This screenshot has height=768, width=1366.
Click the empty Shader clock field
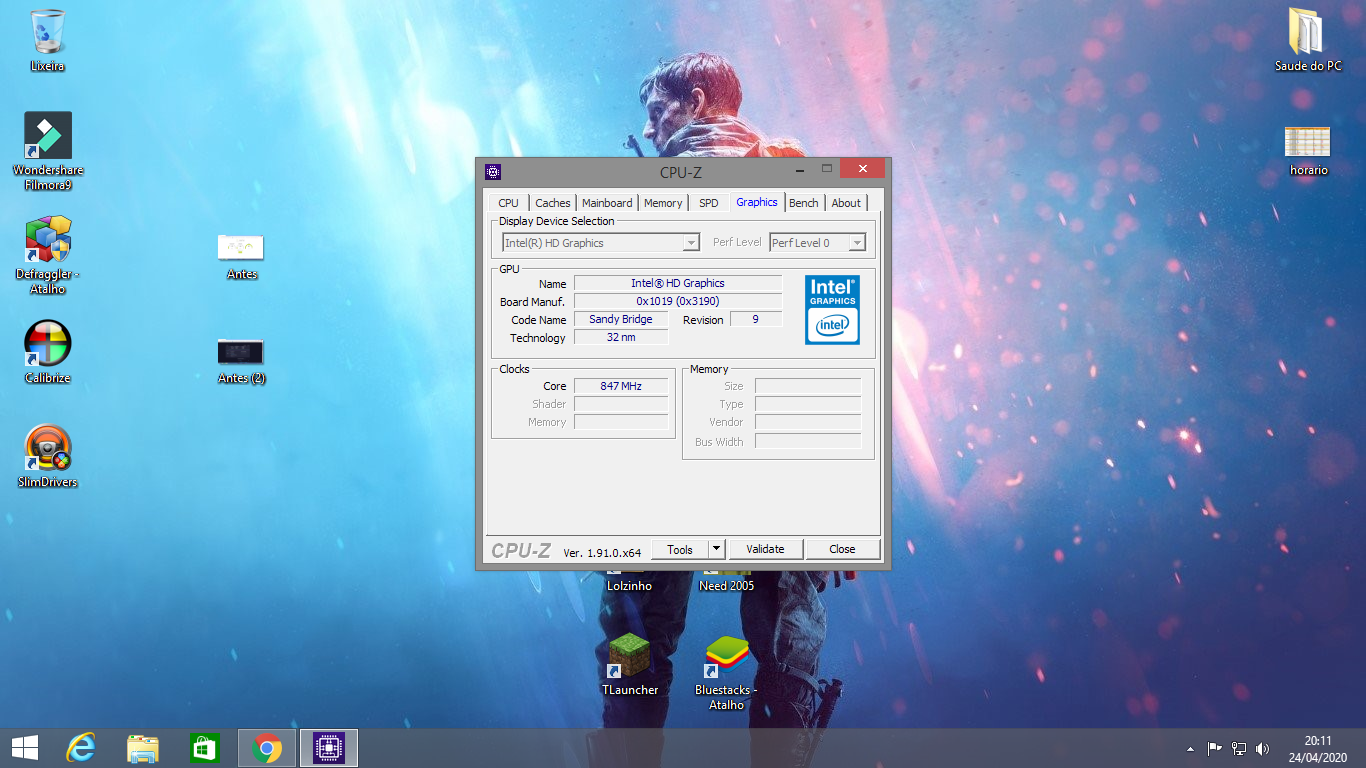click(621, 404)
